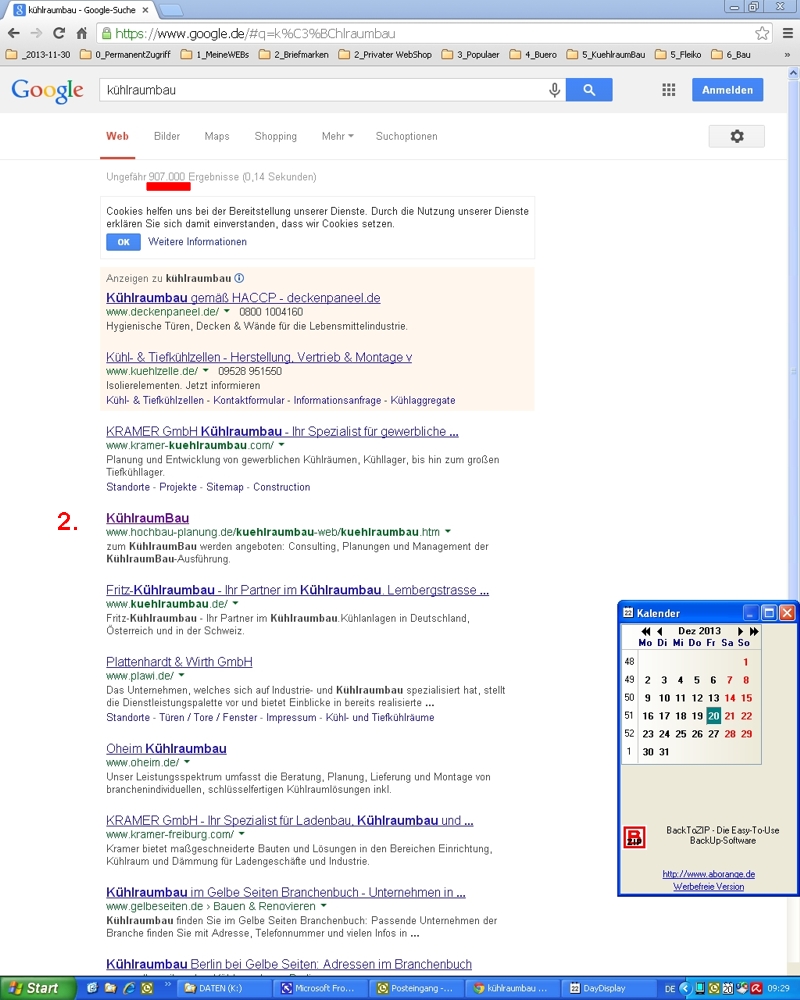
Task: Select the Shopping search tab
Action: (275, 137)
